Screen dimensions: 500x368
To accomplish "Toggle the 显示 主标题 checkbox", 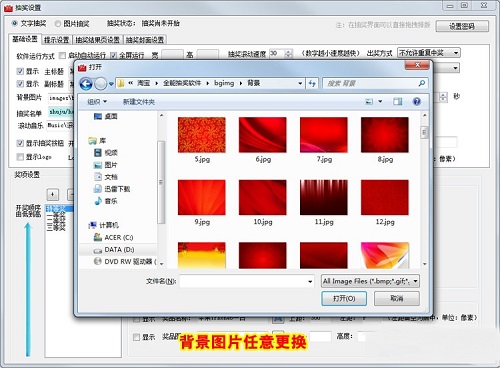I will [x=20, y=71].
